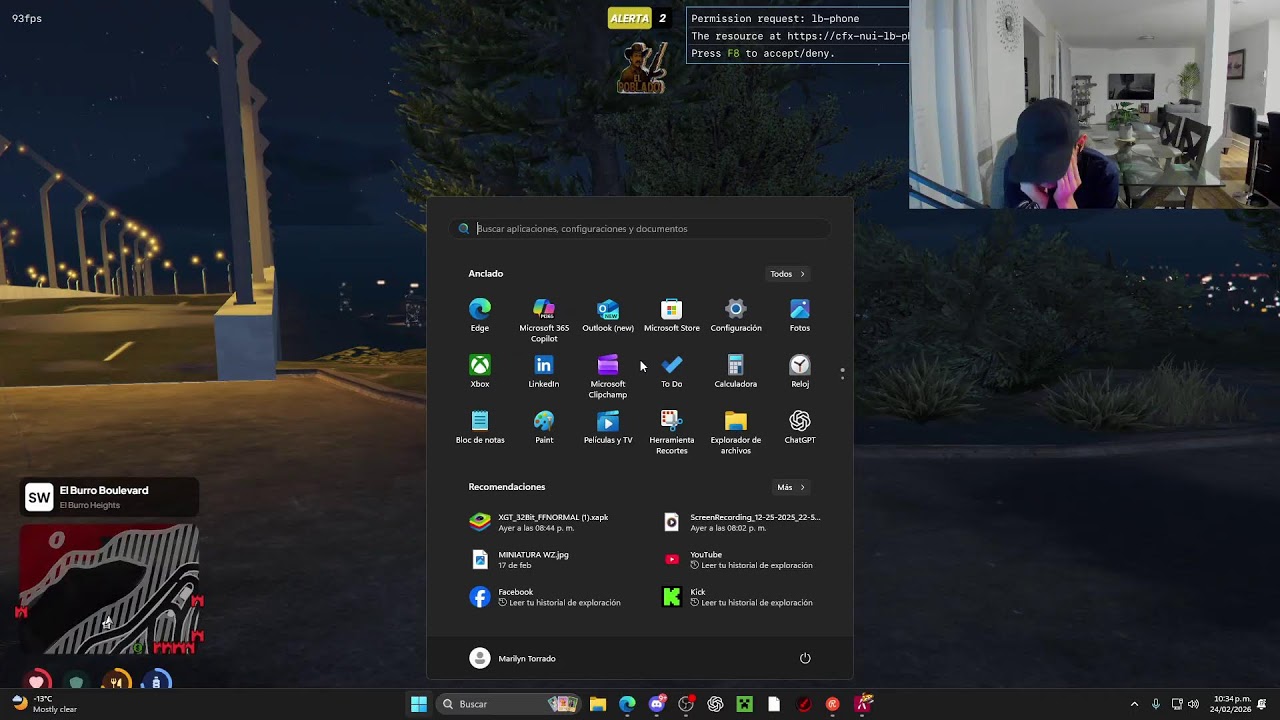Launch Microsoft 365 Copilot
This screenshot has width=1280, height=720.
coord(544,320)
